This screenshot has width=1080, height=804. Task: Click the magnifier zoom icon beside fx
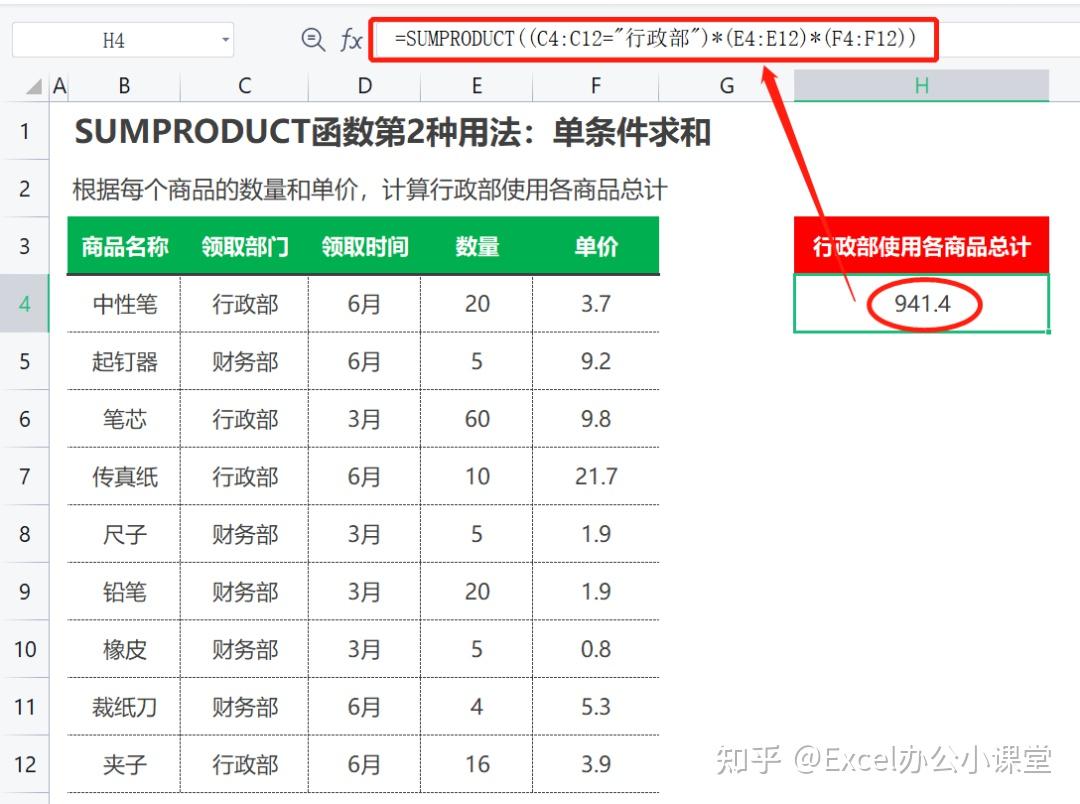click(313, 39)
